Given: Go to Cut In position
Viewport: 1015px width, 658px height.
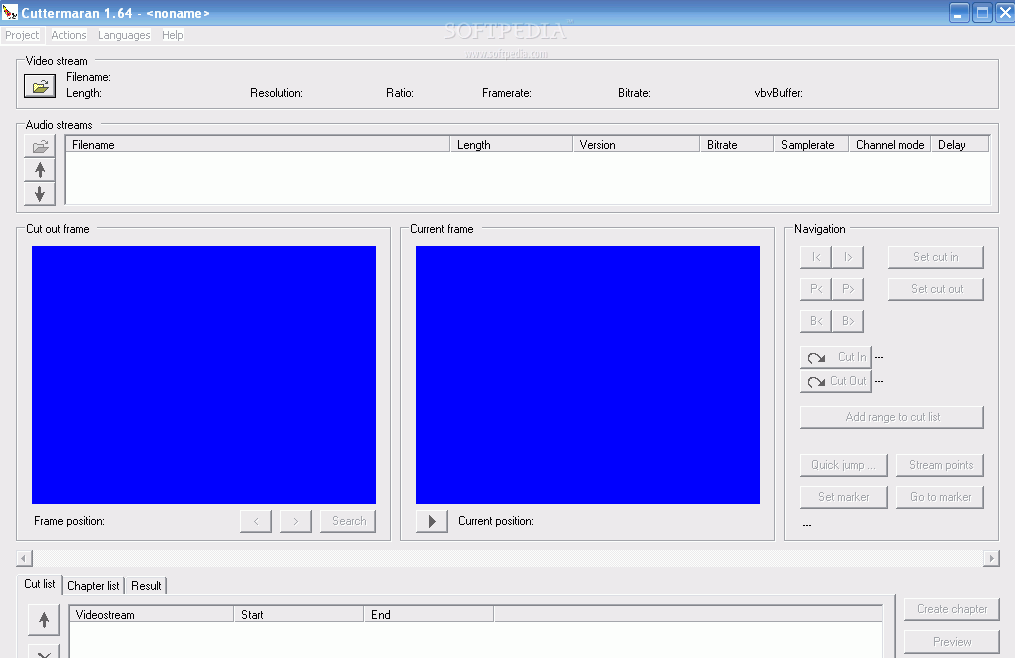Looking at the screenshot, I should [x=836, y=357].
